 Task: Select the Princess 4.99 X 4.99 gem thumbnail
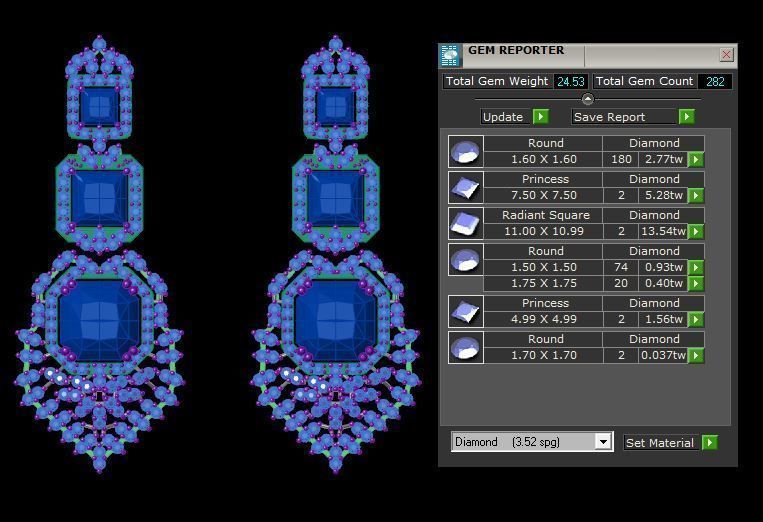[466, 311]
